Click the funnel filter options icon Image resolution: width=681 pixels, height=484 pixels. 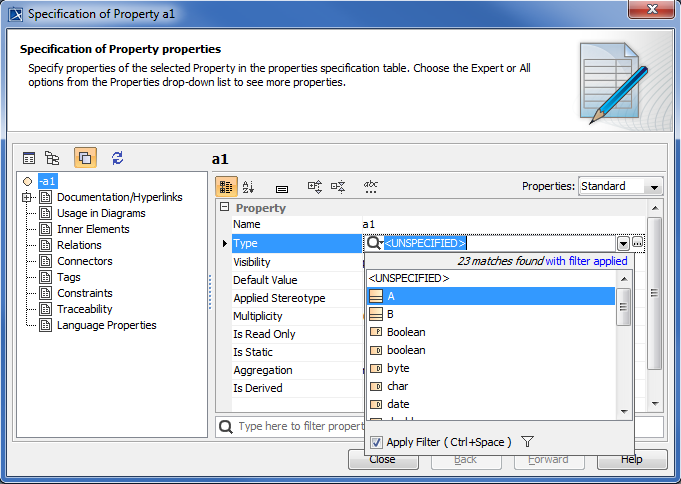pyautogui.click(x=527, y=442)
